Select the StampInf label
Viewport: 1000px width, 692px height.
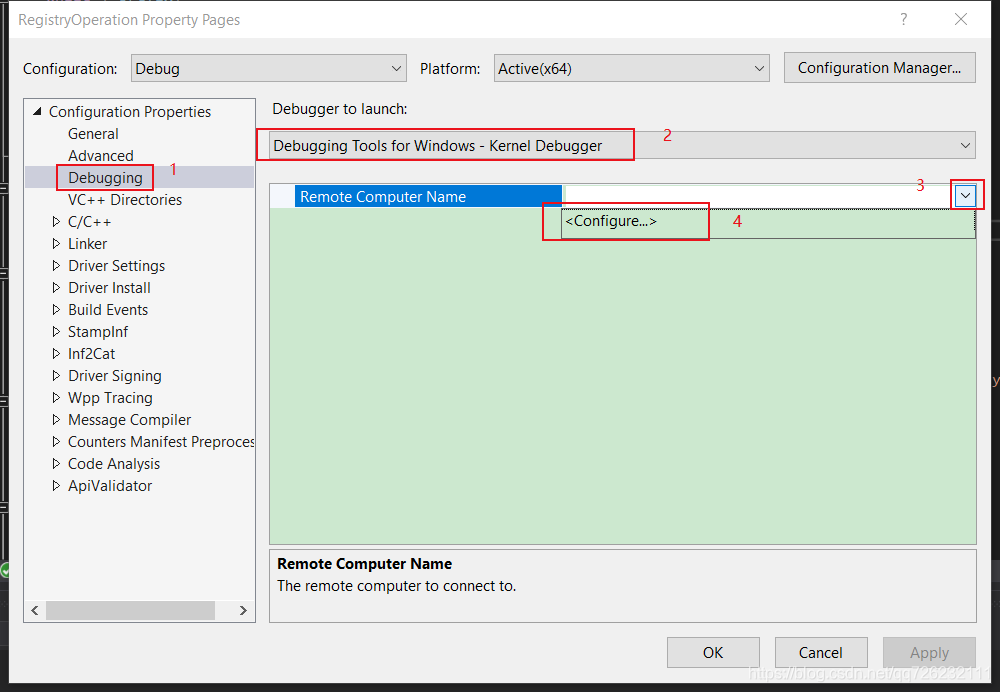(x=98, y=332)
